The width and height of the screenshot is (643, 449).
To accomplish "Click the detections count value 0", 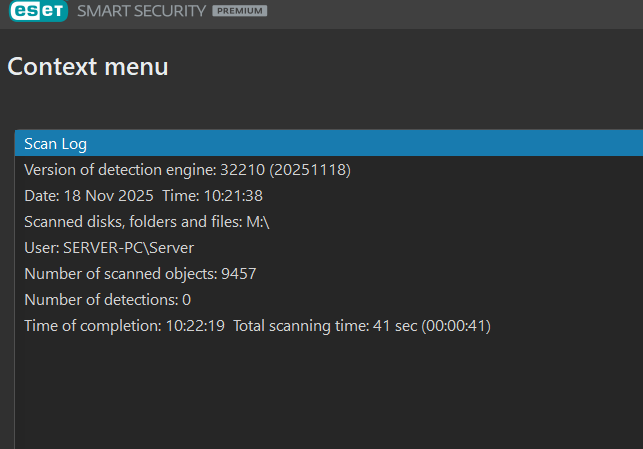I will (x=187, y=299).
